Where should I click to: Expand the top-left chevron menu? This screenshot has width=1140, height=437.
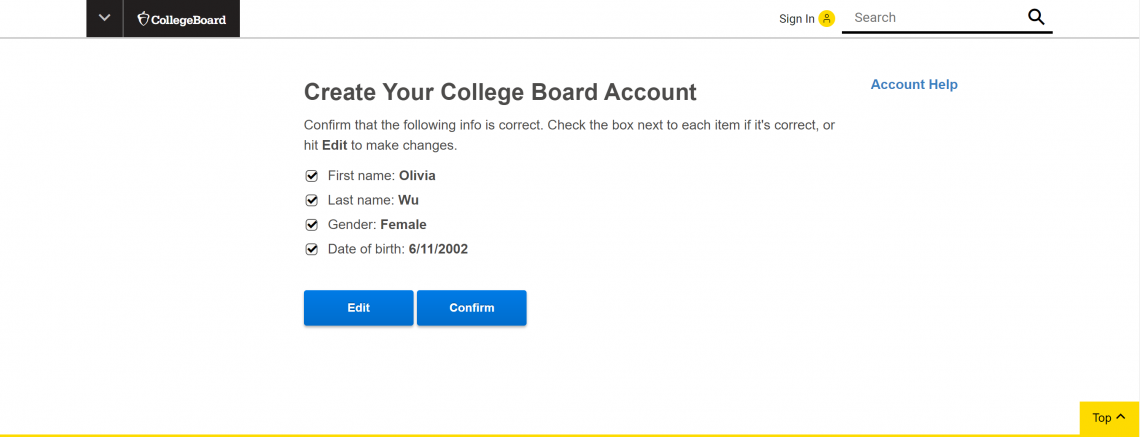coord(104,18)
